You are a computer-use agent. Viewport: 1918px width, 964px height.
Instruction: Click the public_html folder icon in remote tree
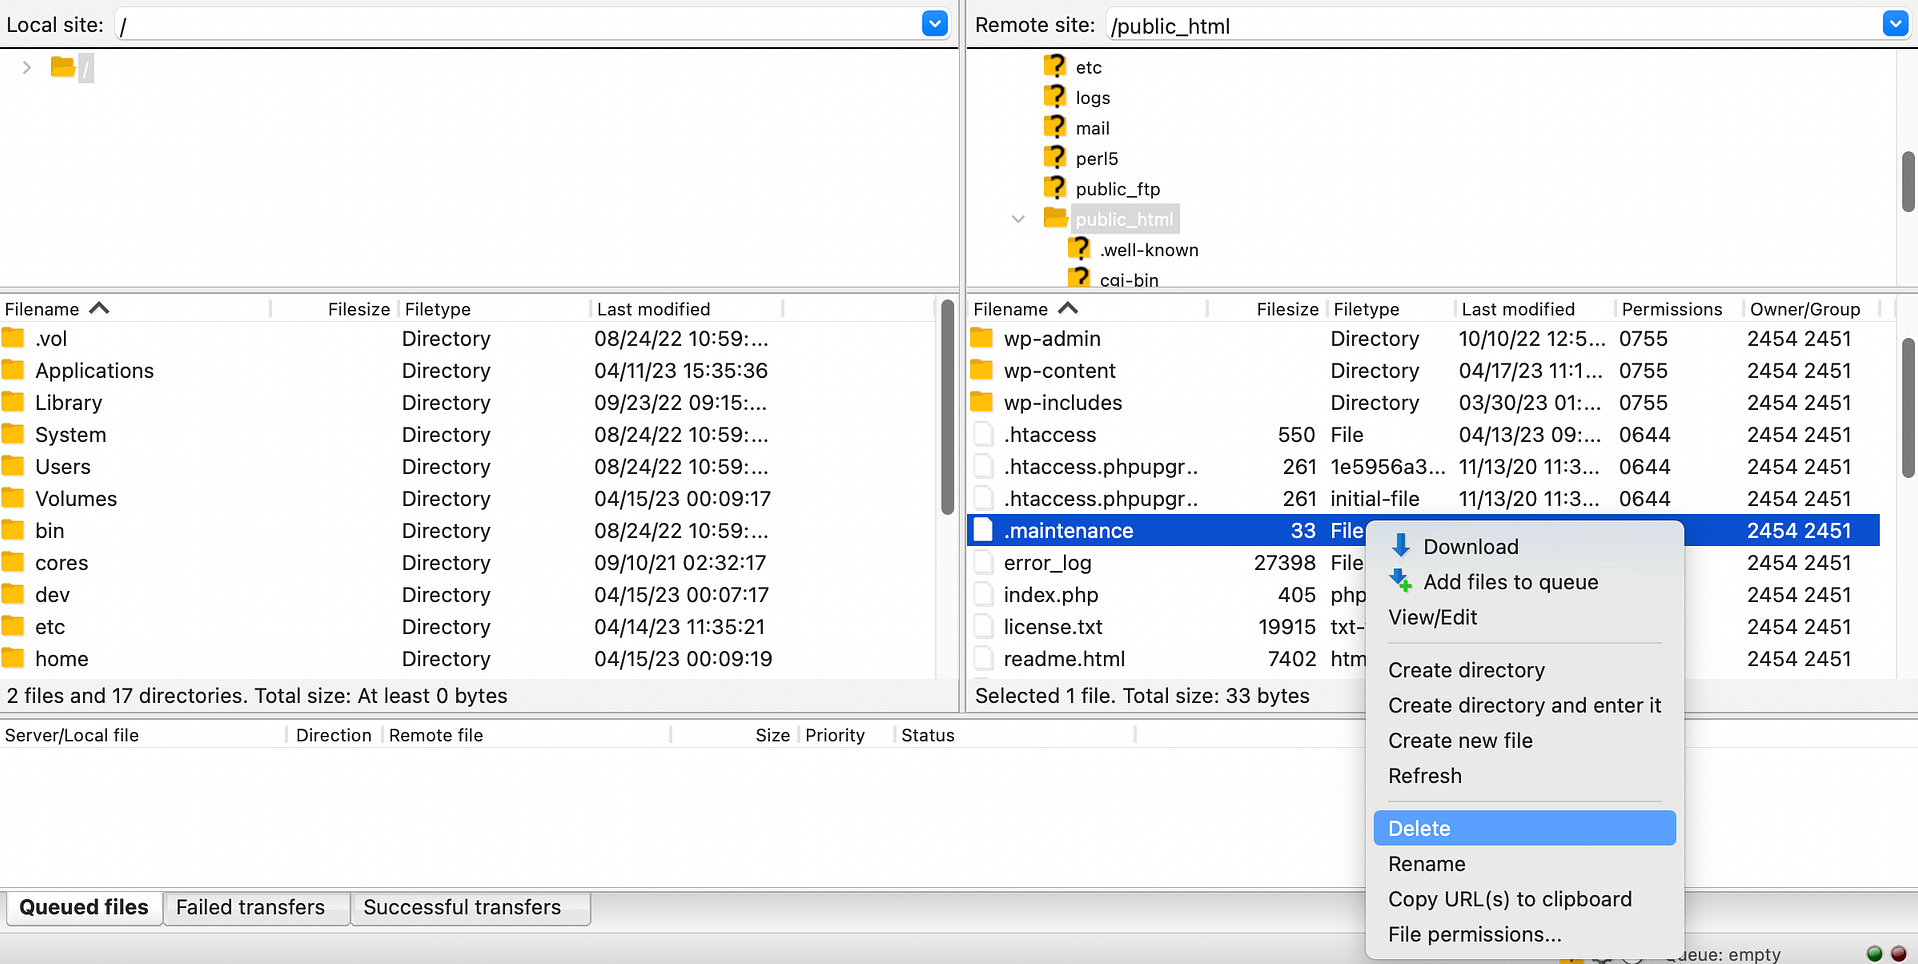[1055, 218]
